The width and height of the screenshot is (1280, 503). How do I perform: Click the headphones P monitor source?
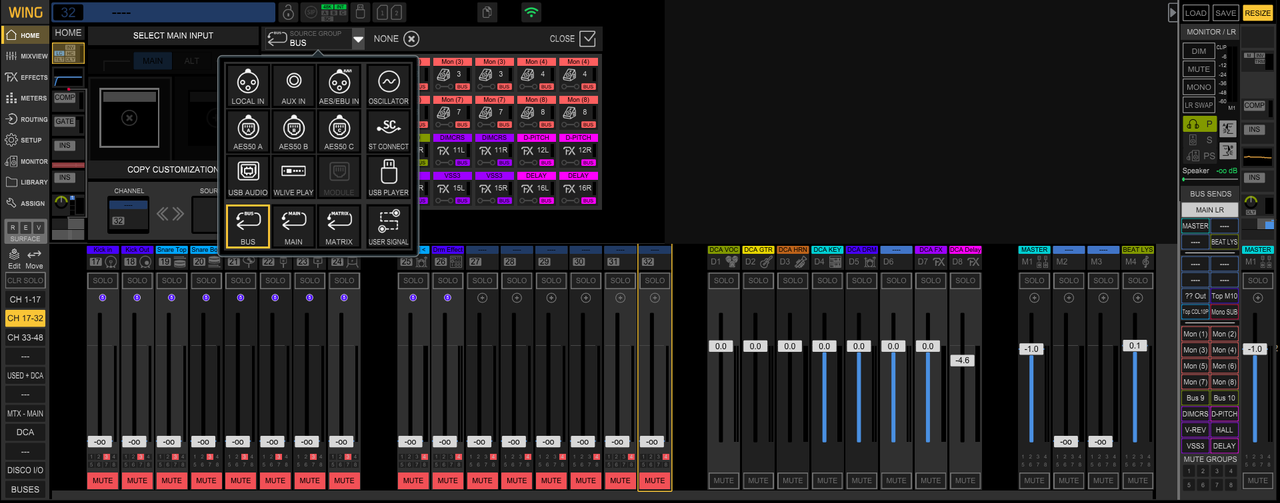tap(1199, 124)
